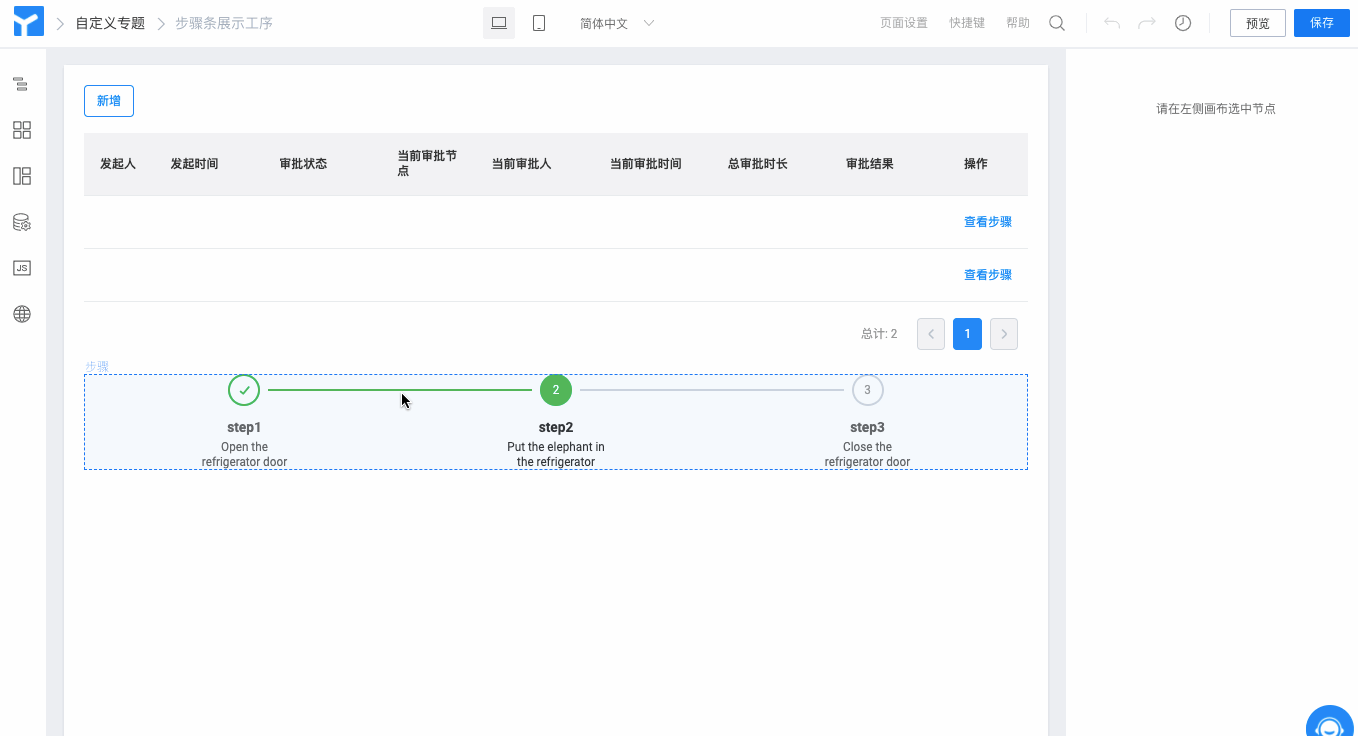Viewport: 1358px width, 736px height.
Task: Click the redo arrow icon
Action: (x=1147, y=23)
